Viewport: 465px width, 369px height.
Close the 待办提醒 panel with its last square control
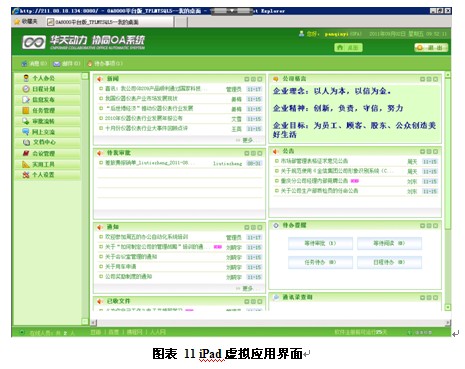point(435,226)
